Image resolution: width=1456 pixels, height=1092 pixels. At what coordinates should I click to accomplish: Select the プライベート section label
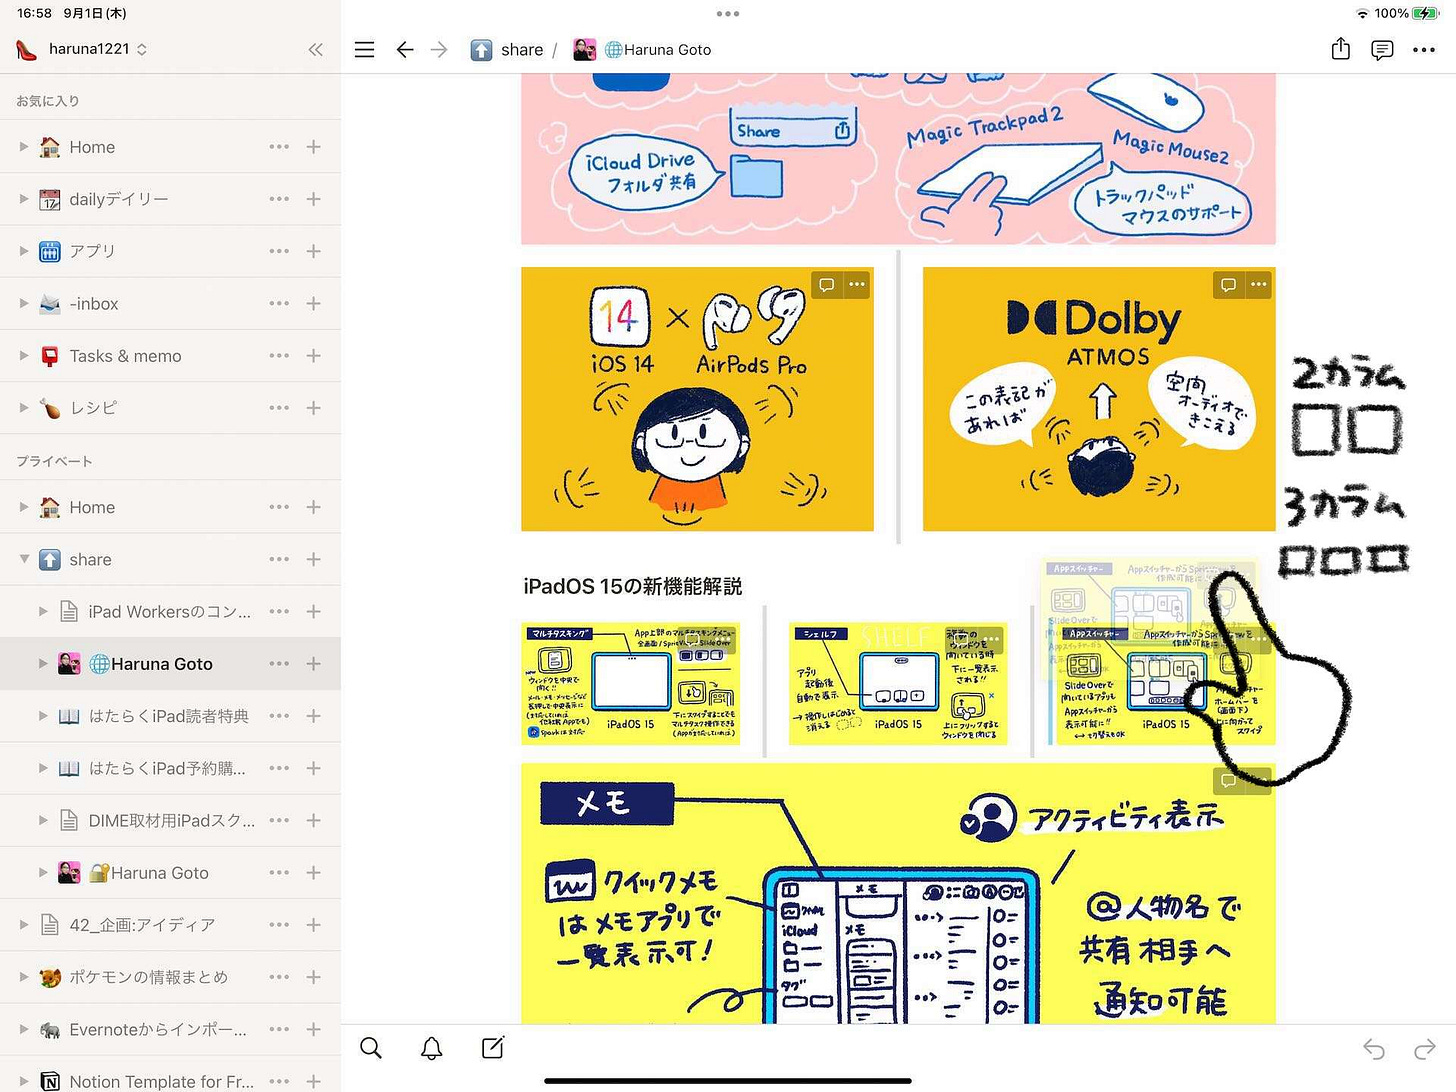point(54,461)
